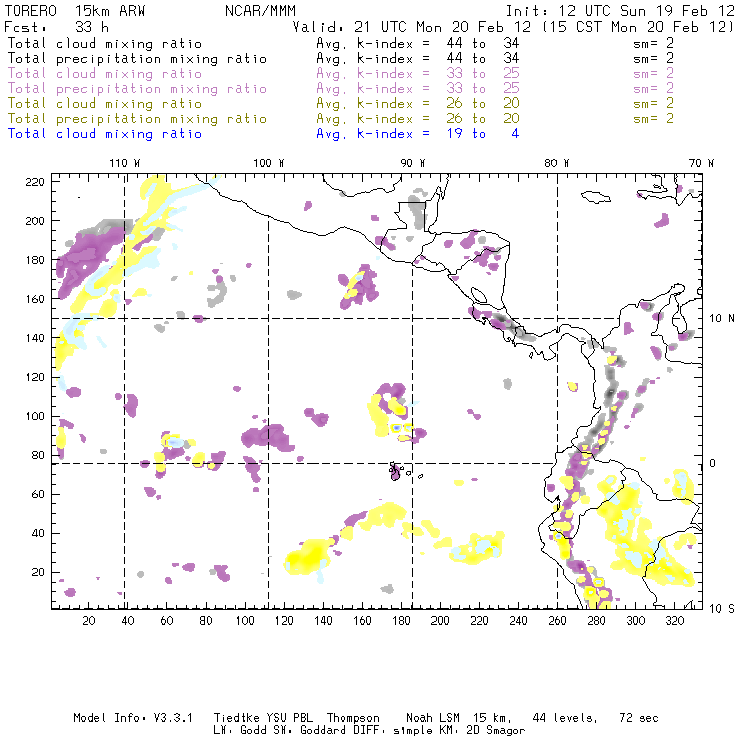The width and height of the screenshot is (740, 740).
Task: Select the blue 'Total cloud mixing ratio' legend row
Action: 263,134
